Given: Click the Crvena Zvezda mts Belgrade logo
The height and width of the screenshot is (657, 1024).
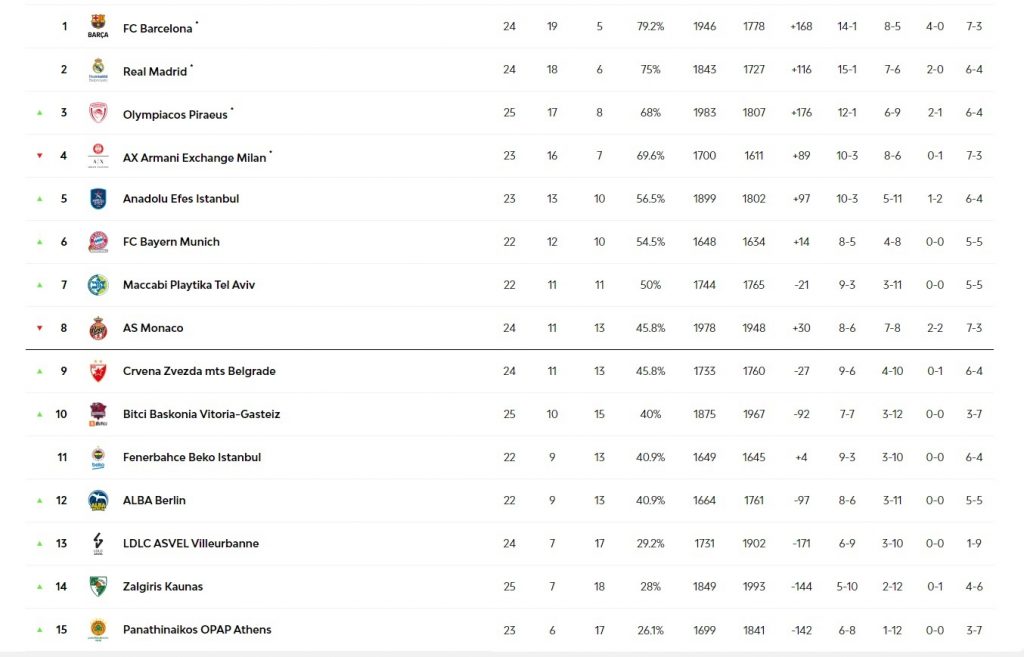Looking at the screenshot, I should tap(98, 371).
